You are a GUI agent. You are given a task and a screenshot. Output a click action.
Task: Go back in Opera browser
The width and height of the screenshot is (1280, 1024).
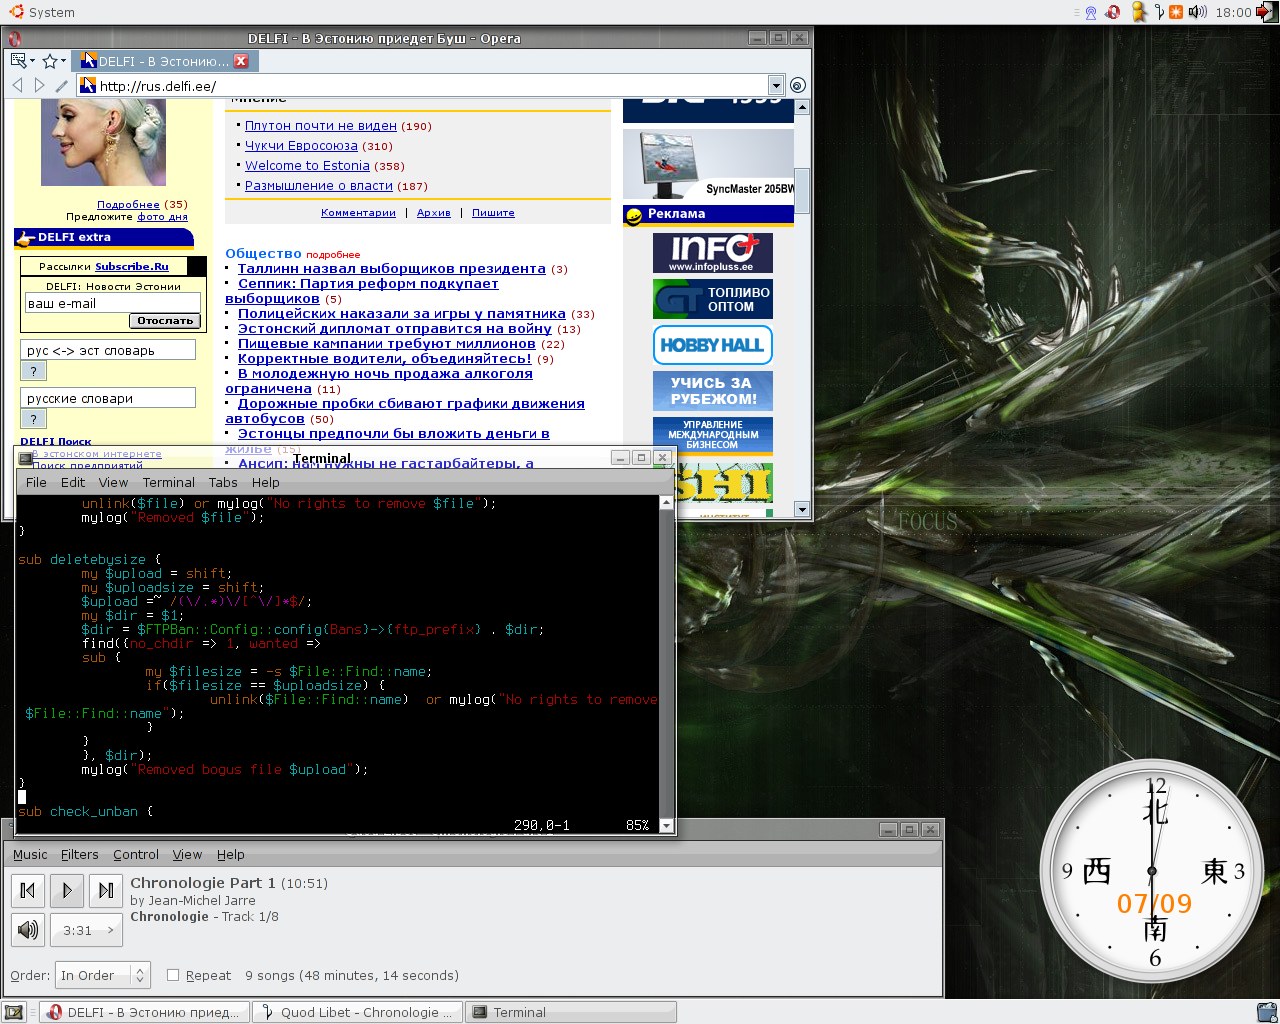tap(18, 86)
